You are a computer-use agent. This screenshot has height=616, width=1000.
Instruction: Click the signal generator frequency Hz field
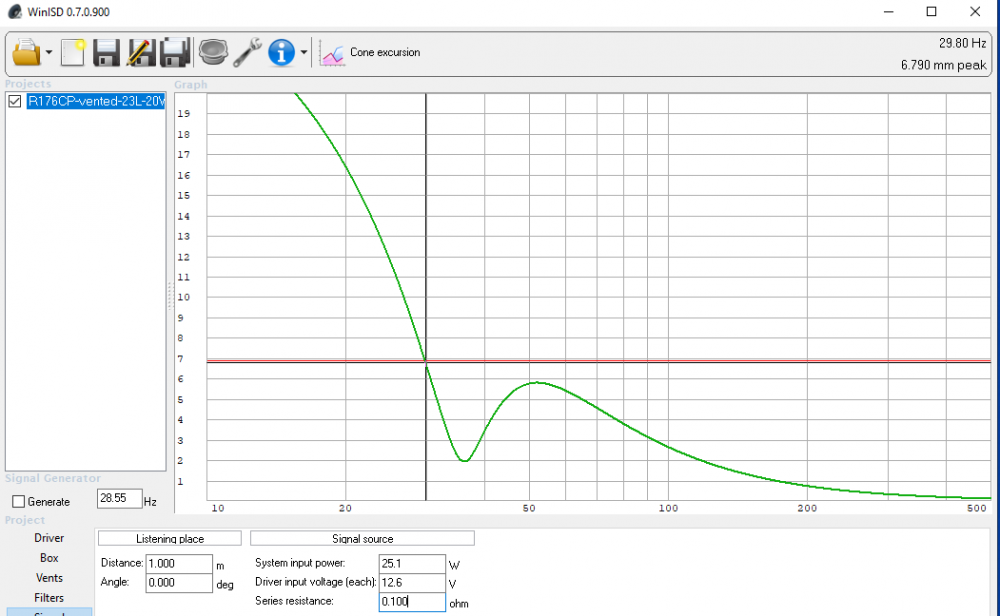tap(118, 499)
